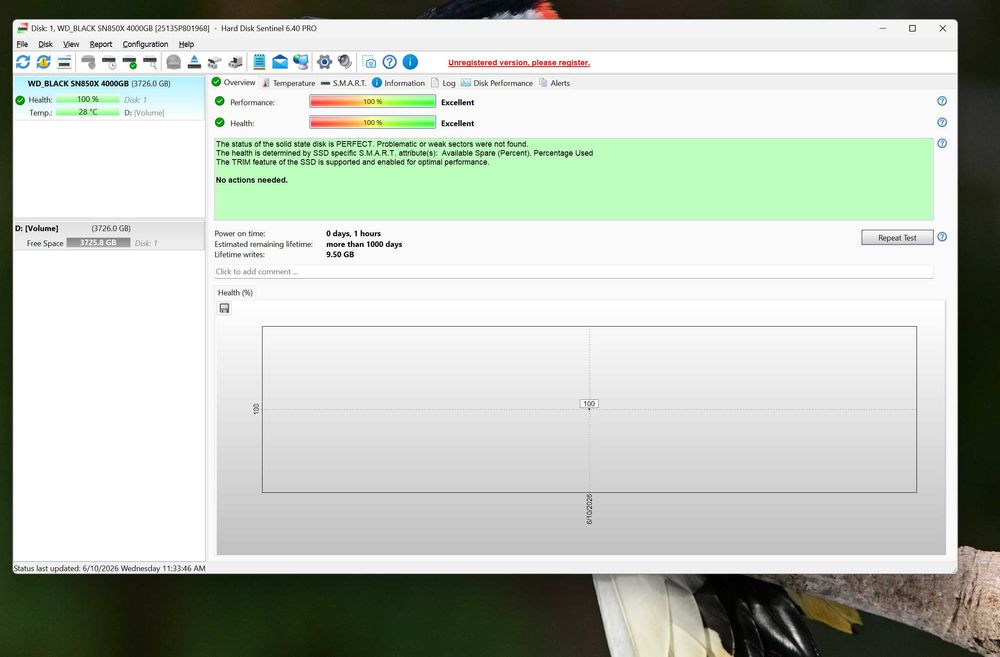Click the drive with clock toolbar icon
The height and width of the screenshot is (657, 1000).
pyautogui.click(x=109, y=62)
